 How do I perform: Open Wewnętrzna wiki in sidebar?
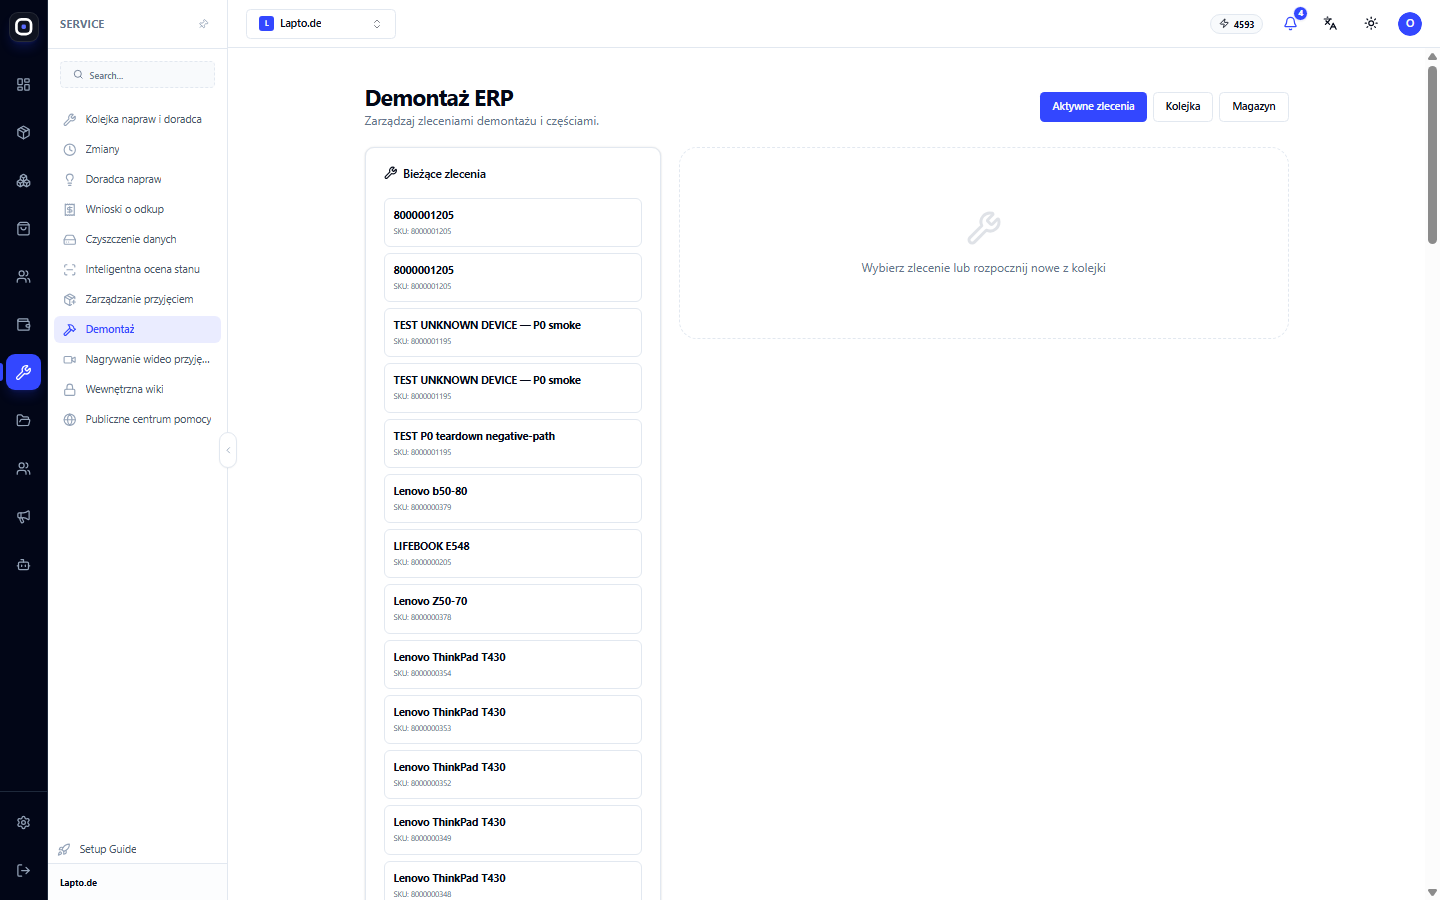[138, 389]
